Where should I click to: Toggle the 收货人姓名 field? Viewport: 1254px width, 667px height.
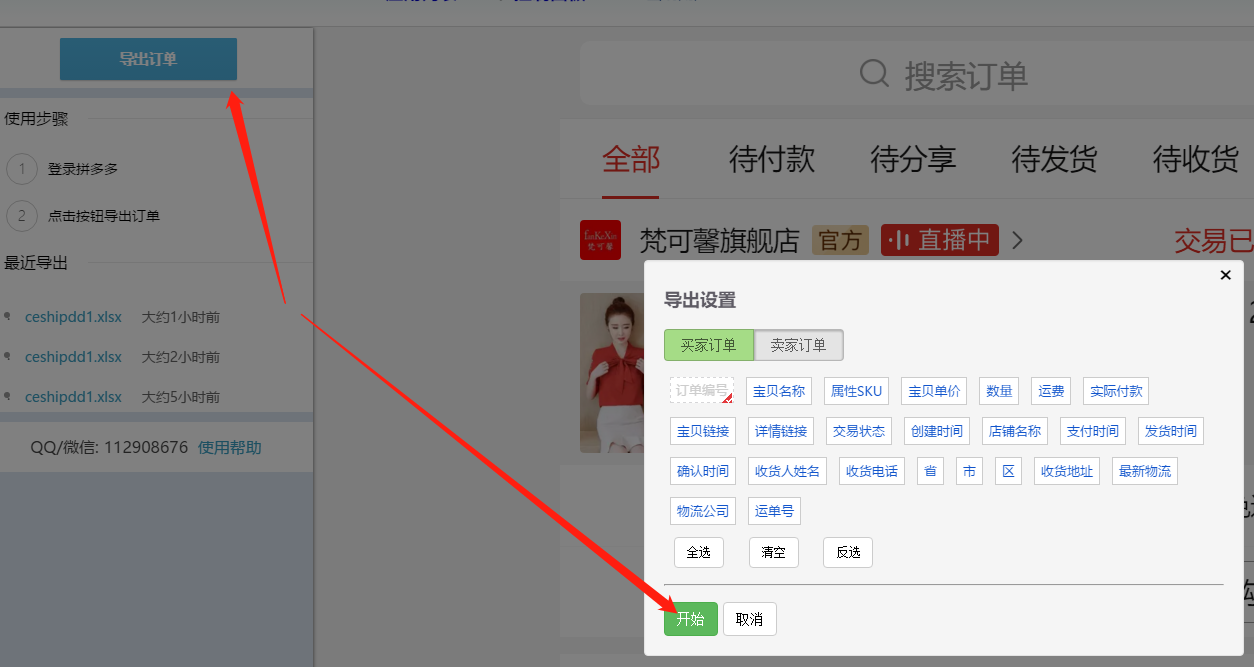click(x=788, y=471)
